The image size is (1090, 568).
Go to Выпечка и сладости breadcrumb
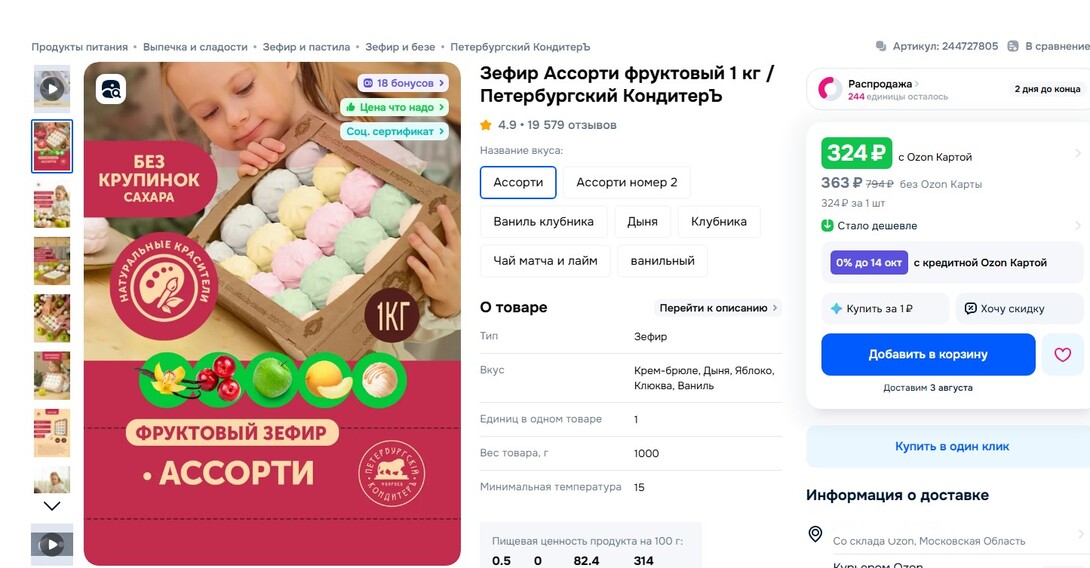coord(195,47)
